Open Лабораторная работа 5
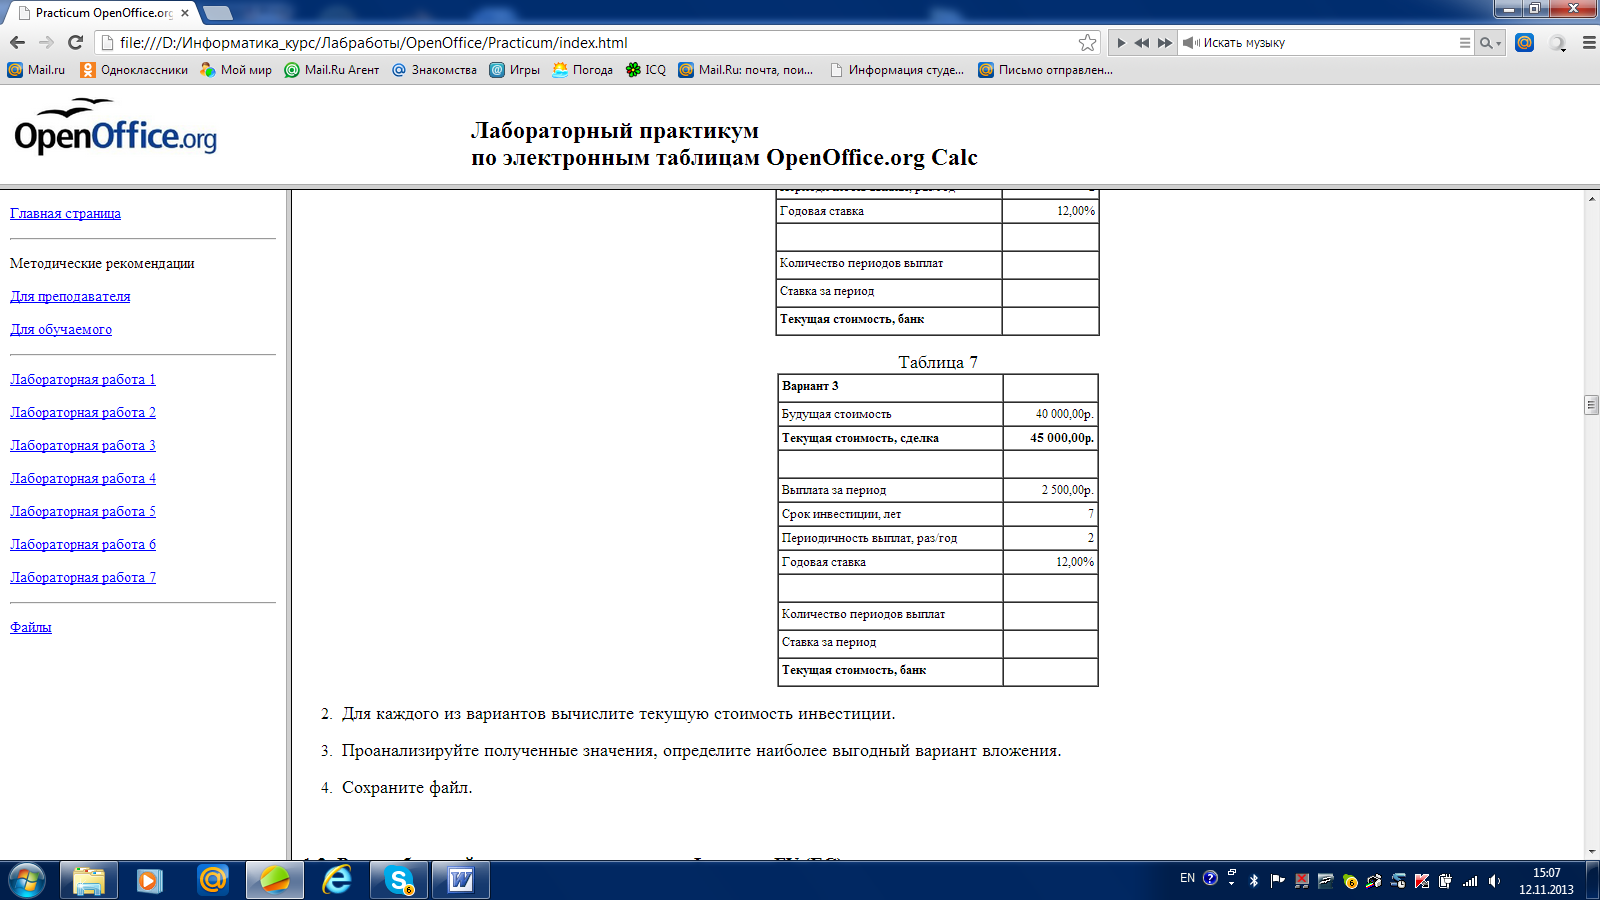The width and height of the screenshot is (1600, 900). click(x=83, y=511)
